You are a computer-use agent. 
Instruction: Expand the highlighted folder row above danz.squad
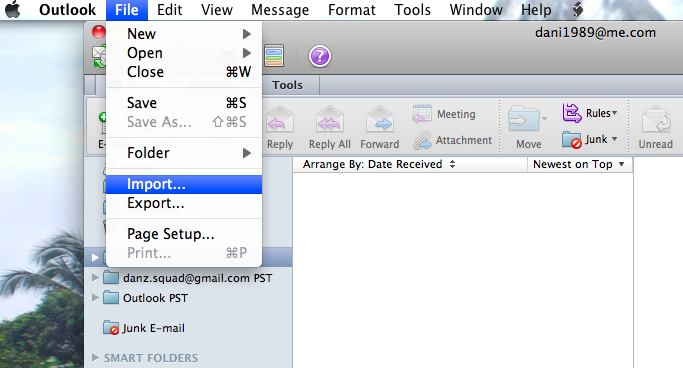pyautogui.click(x=95, y=257)
